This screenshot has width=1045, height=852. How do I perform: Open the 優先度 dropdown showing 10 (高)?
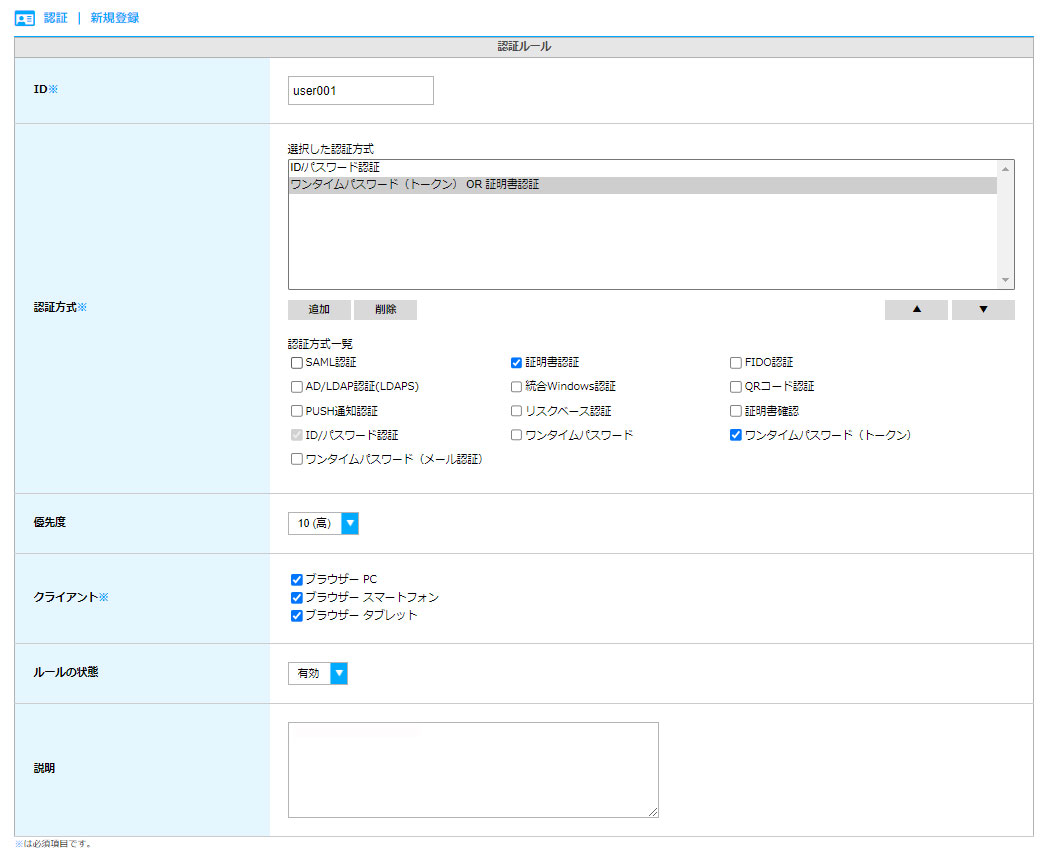coord(323,523)
